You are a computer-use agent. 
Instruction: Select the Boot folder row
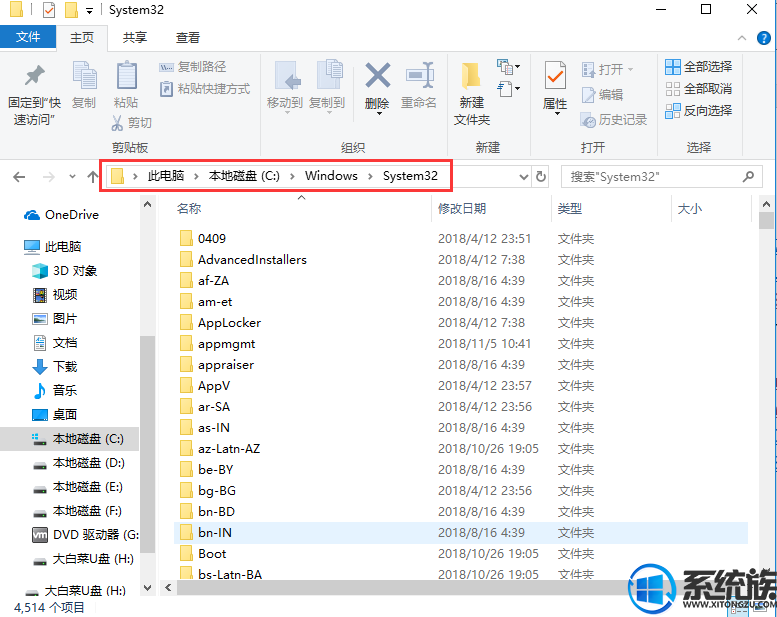[x=461, y=554]
